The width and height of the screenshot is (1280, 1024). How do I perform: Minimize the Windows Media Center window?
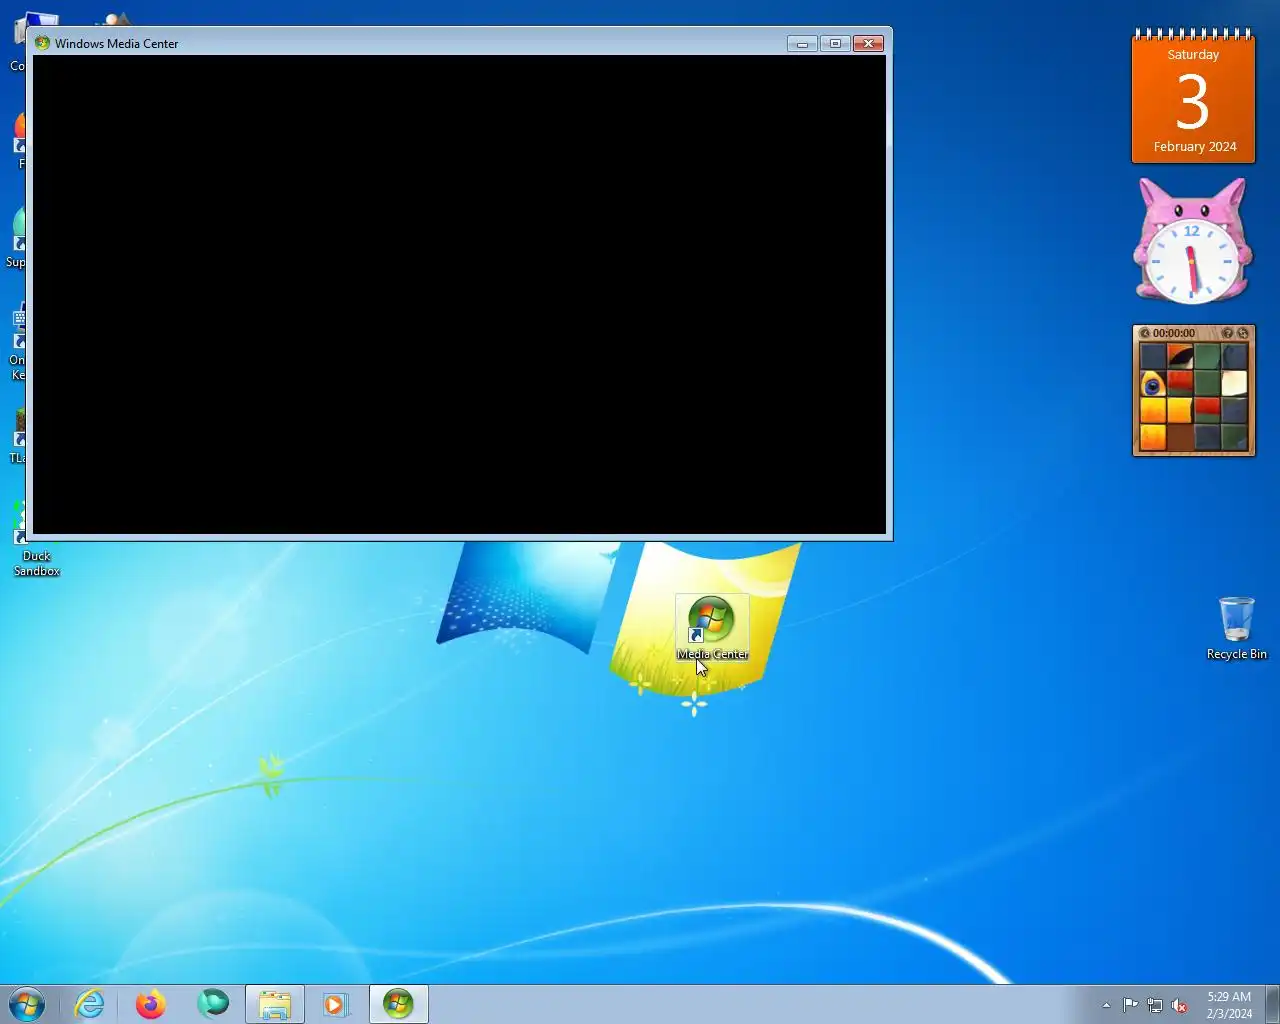tap(802, 44)
